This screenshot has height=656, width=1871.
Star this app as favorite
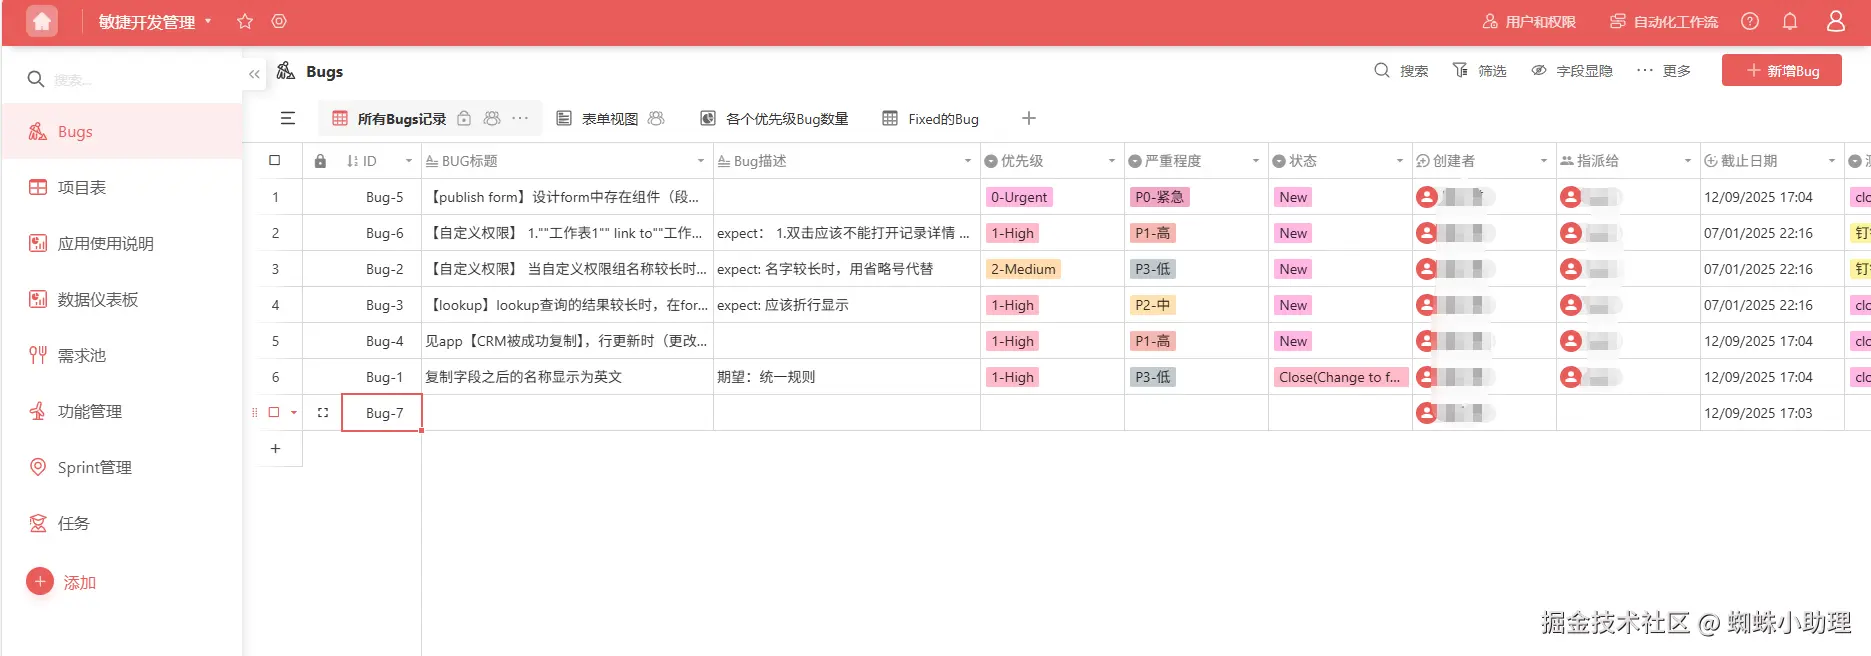(245, 21)
